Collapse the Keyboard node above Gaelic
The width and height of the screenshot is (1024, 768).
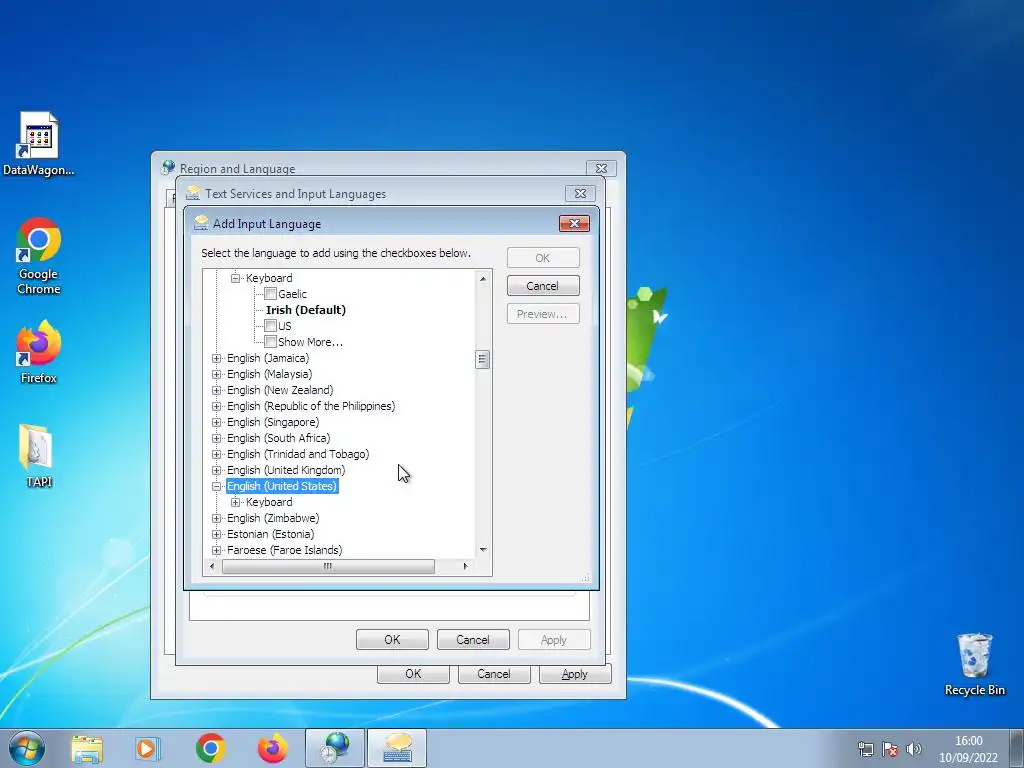(235, 278)
